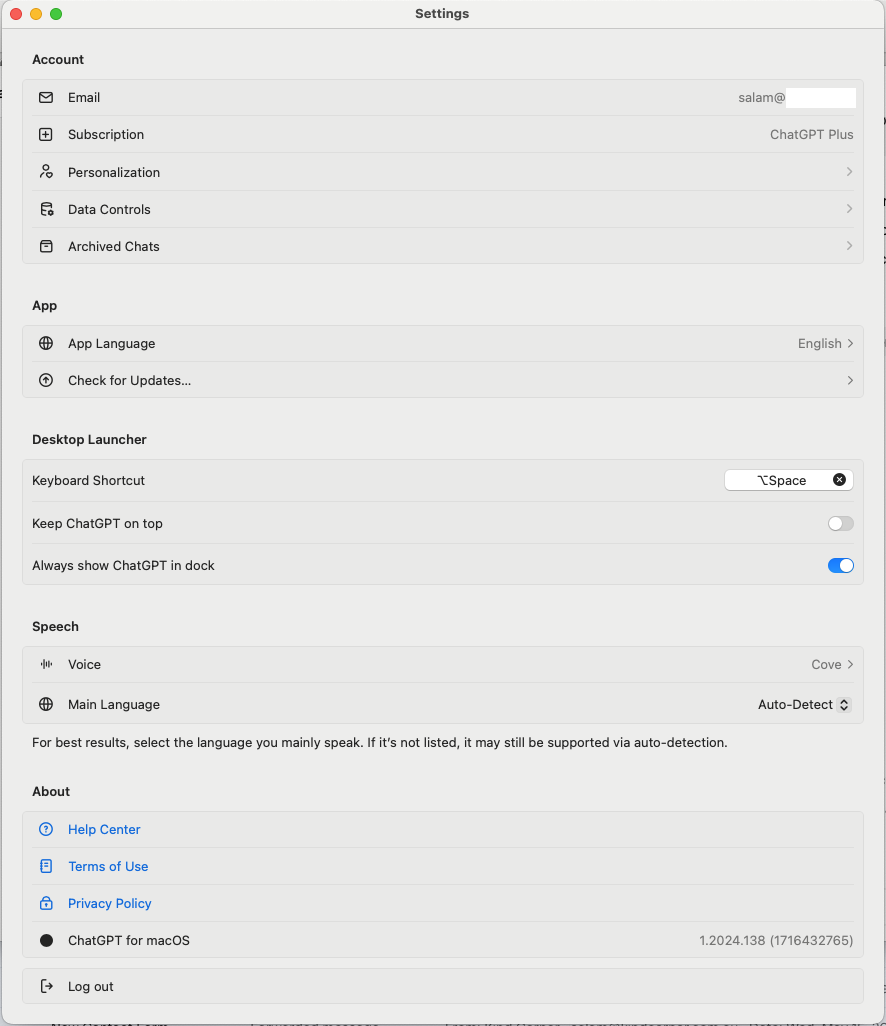Click the Always show ChatGPT in dock label
886x1026 pixels.
(123, 565)
